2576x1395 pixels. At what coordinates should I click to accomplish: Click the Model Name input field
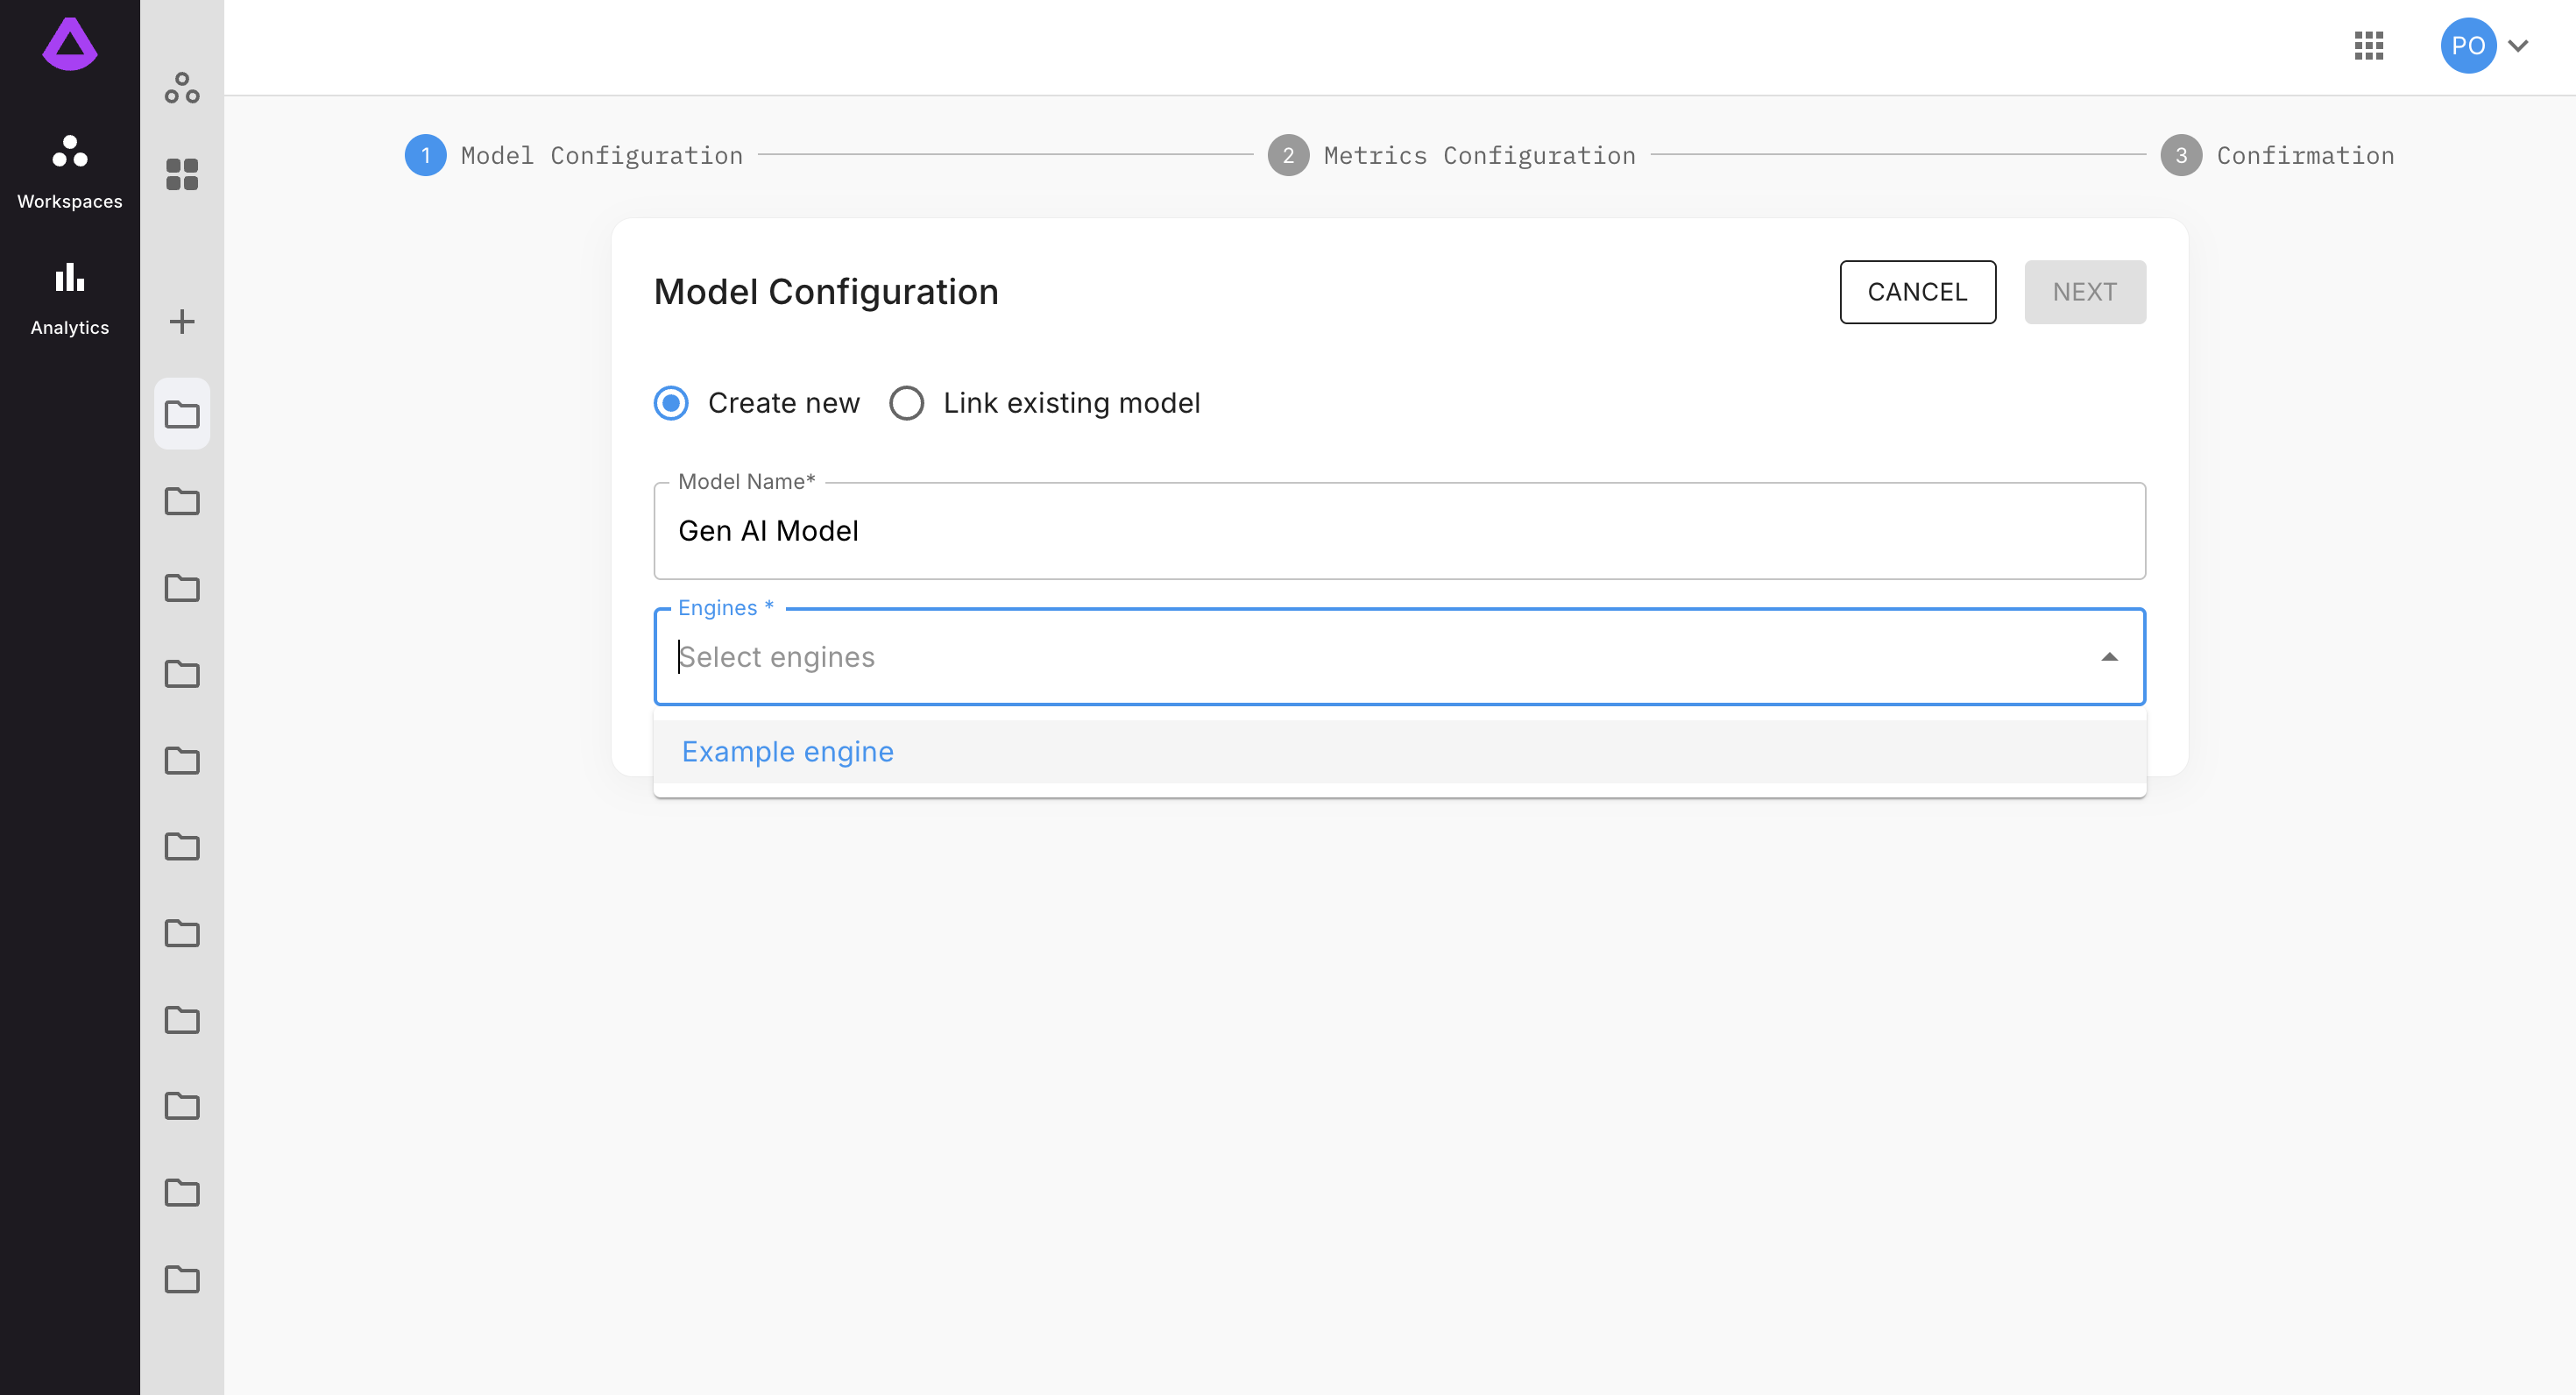point(1399,531)
